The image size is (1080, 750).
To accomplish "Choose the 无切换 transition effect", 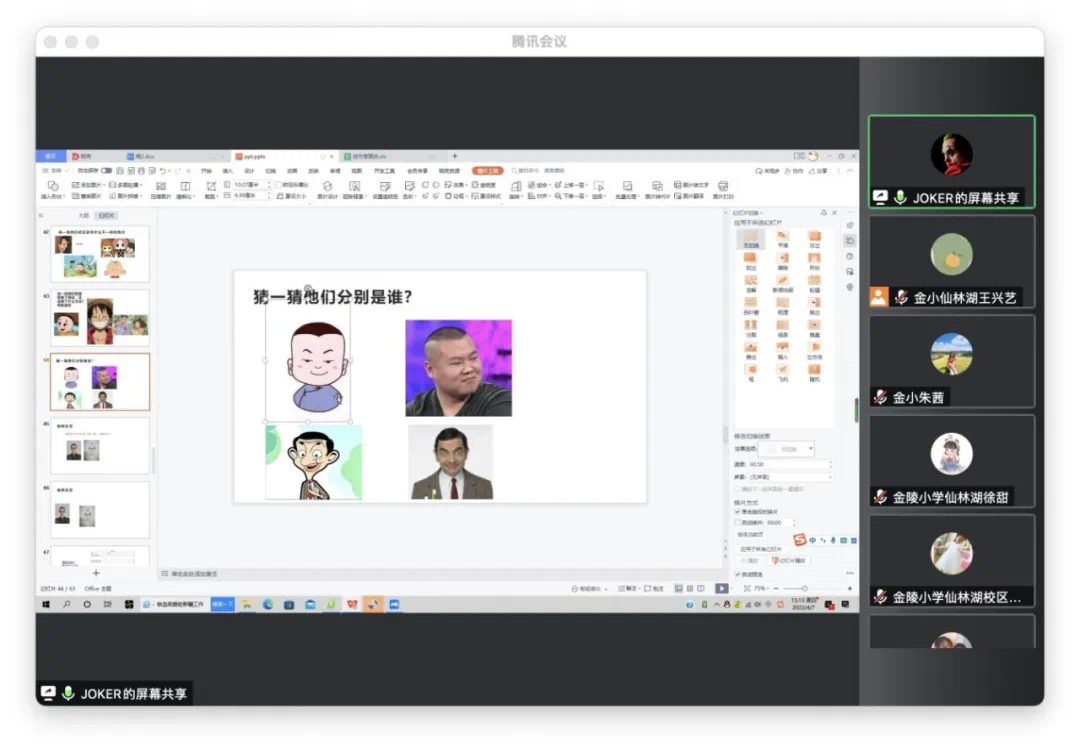I will pos(751,238).
